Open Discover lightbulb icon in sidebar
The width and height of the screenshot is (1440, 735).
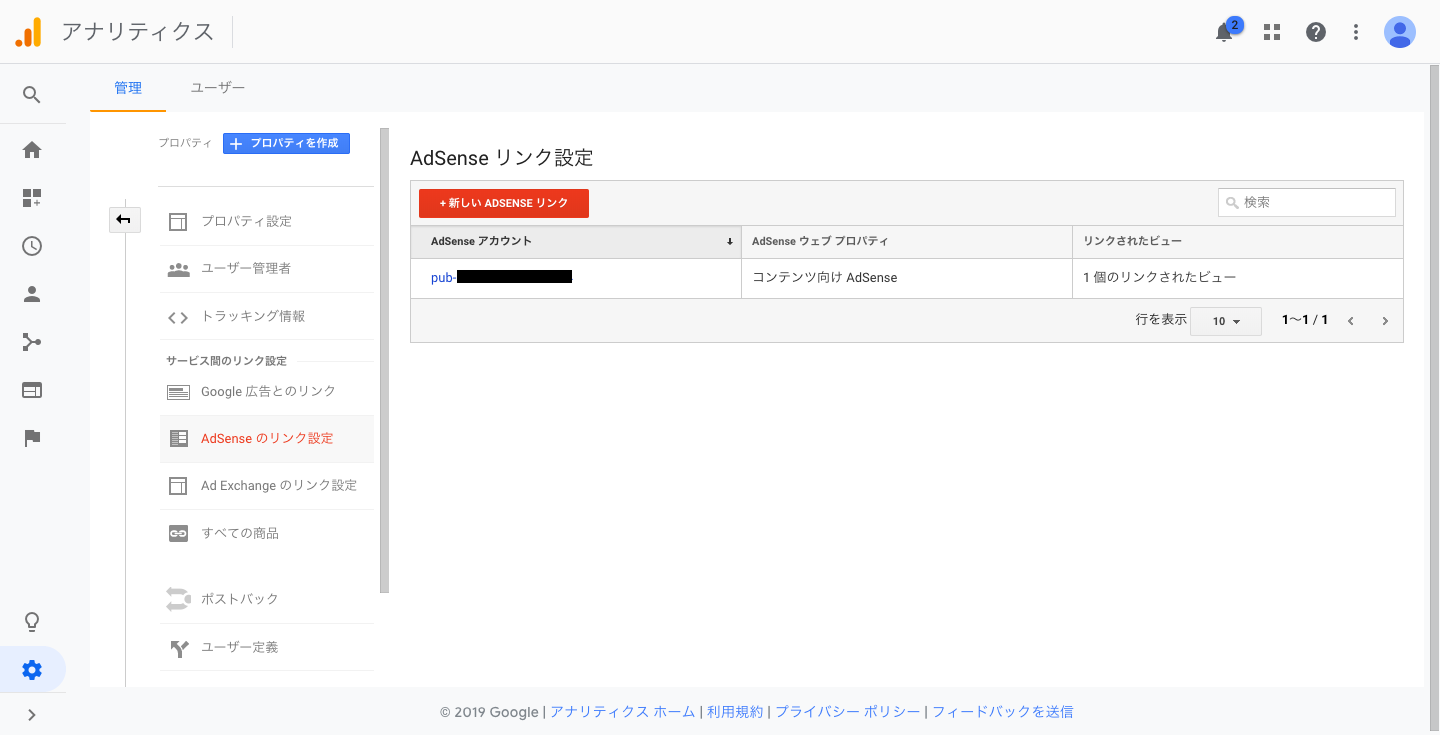[32, 622]
